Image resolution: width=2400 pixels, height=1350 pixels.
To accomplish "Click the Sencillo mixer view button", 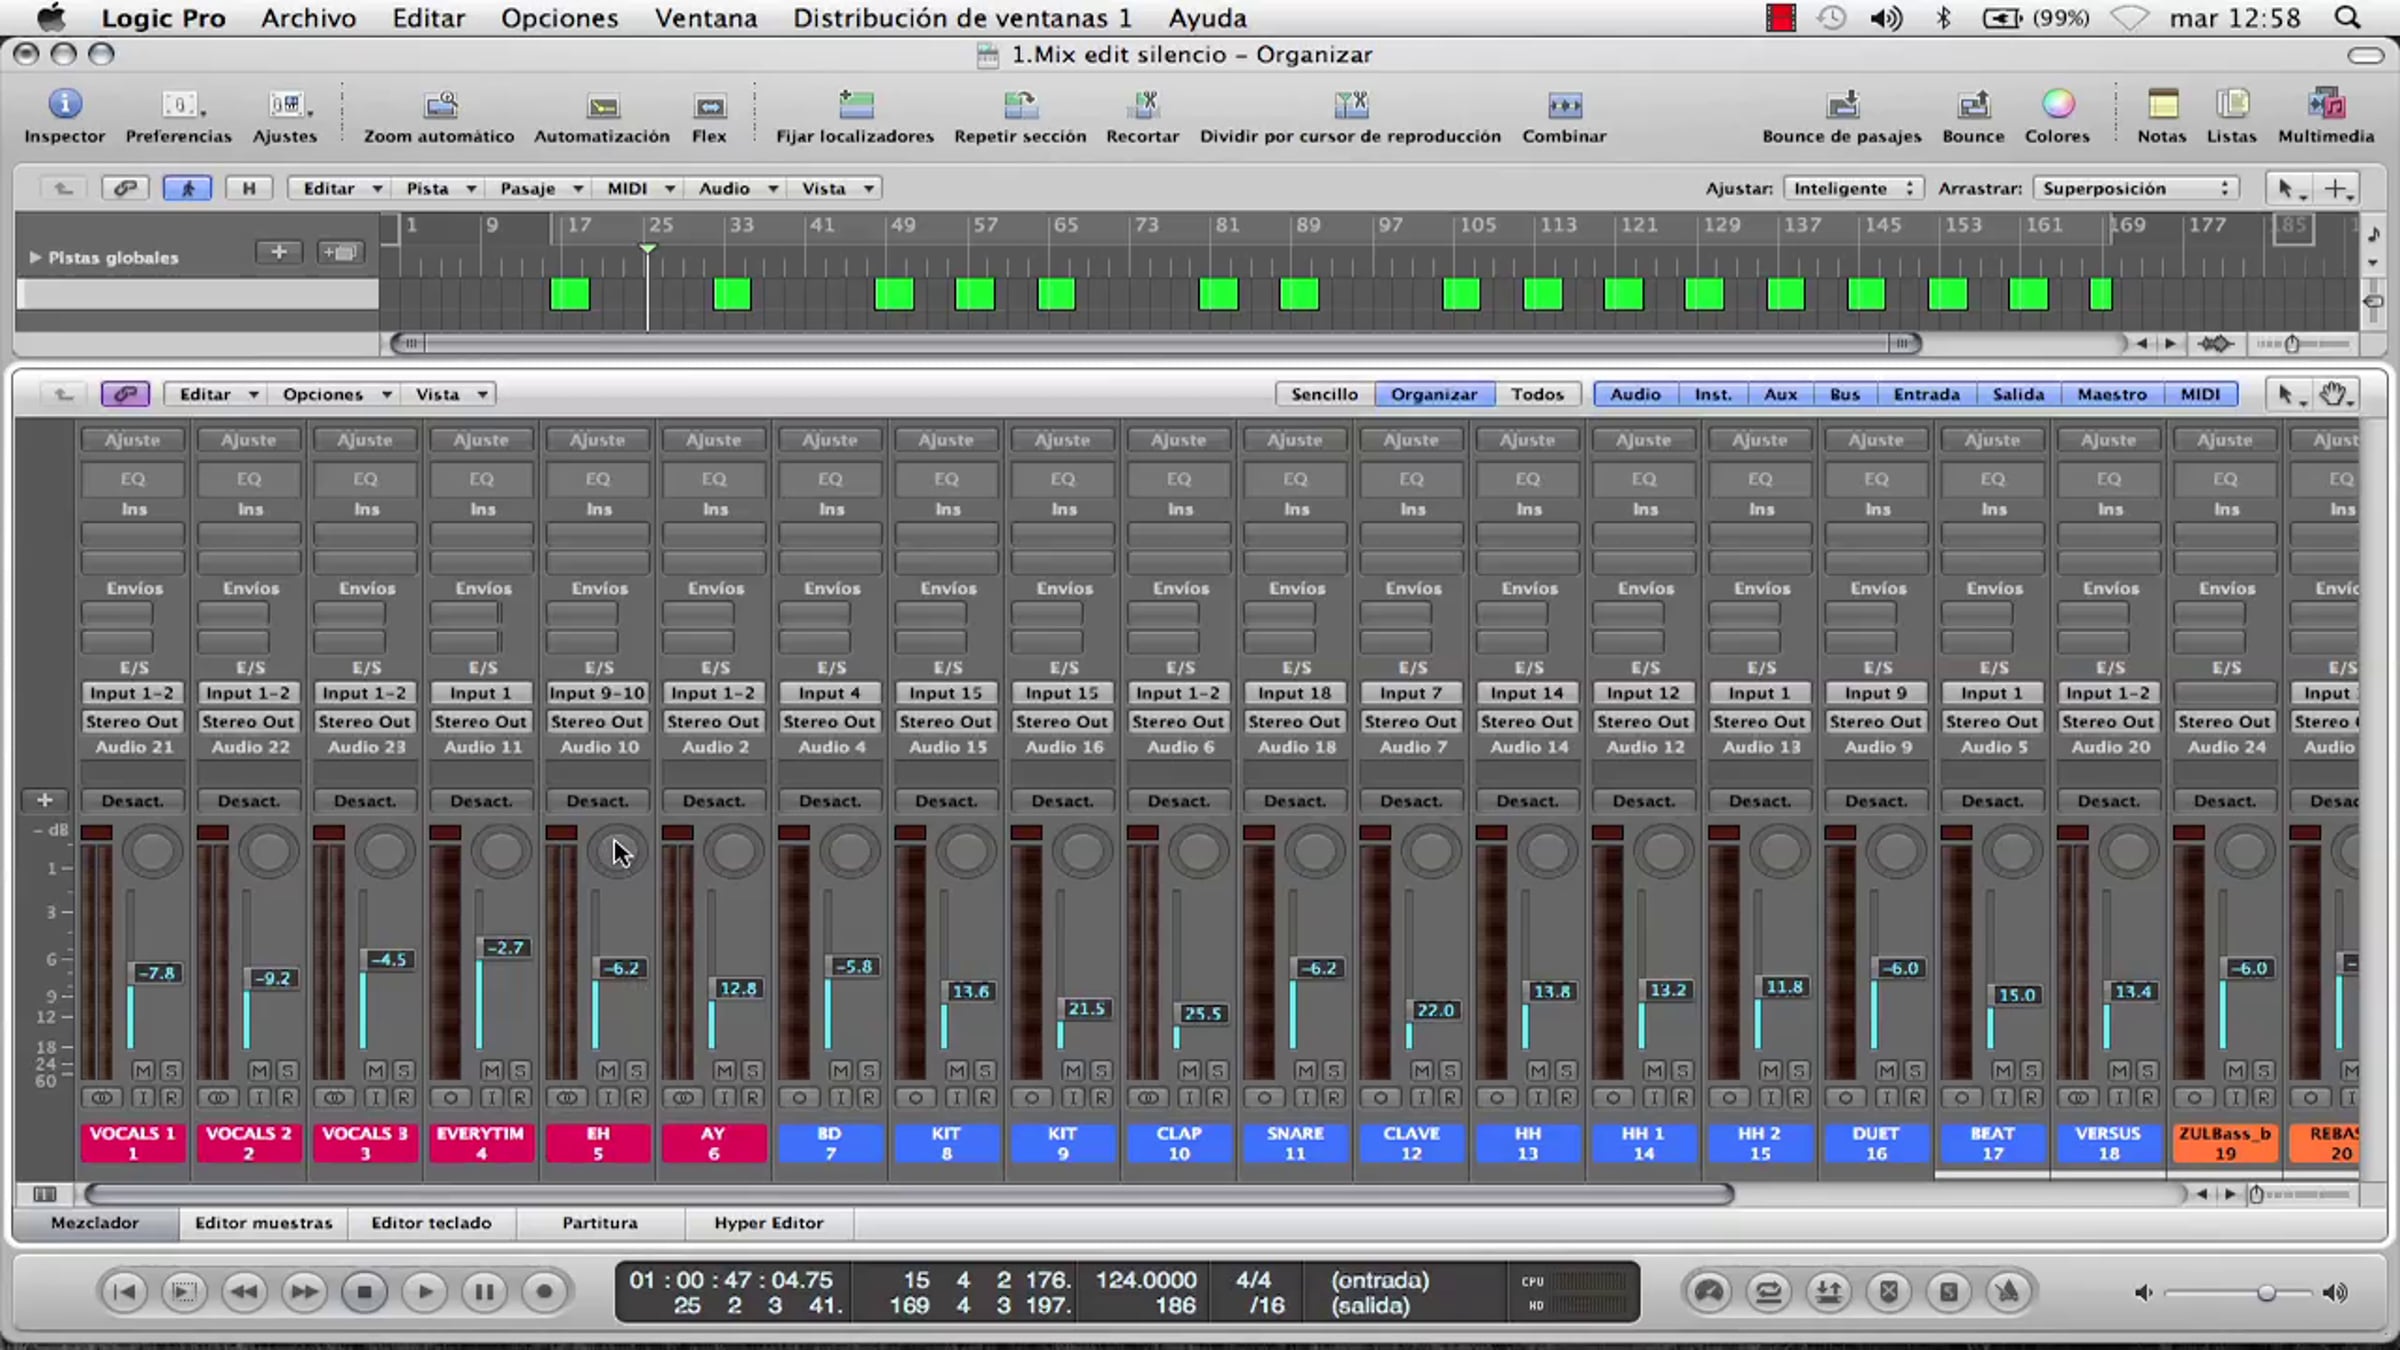I will [x=1324, y=394].
